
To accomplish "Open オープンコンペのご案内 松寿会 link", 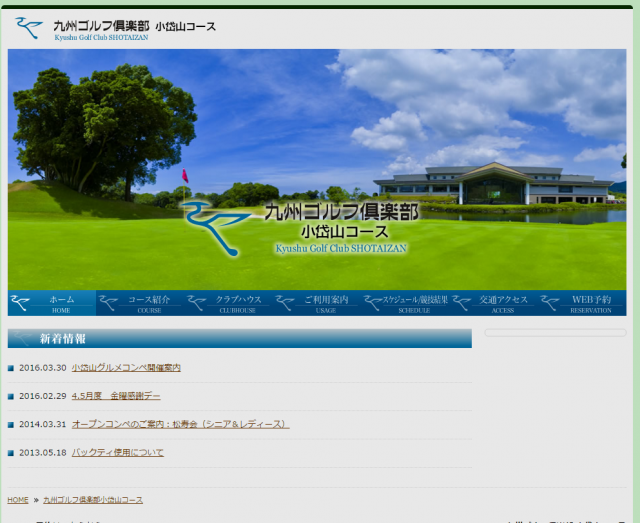I will (x=180, y=424).
